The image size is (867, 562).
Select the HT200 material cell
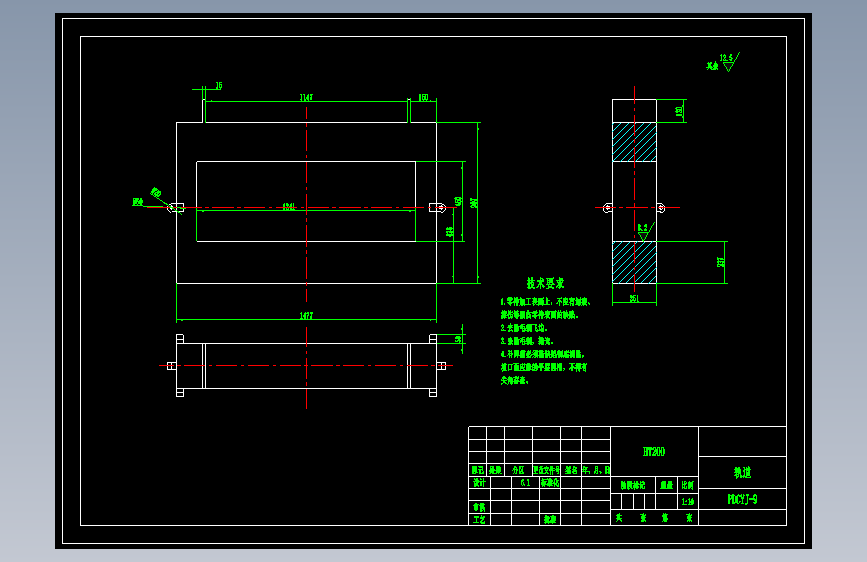coord(654,451)
